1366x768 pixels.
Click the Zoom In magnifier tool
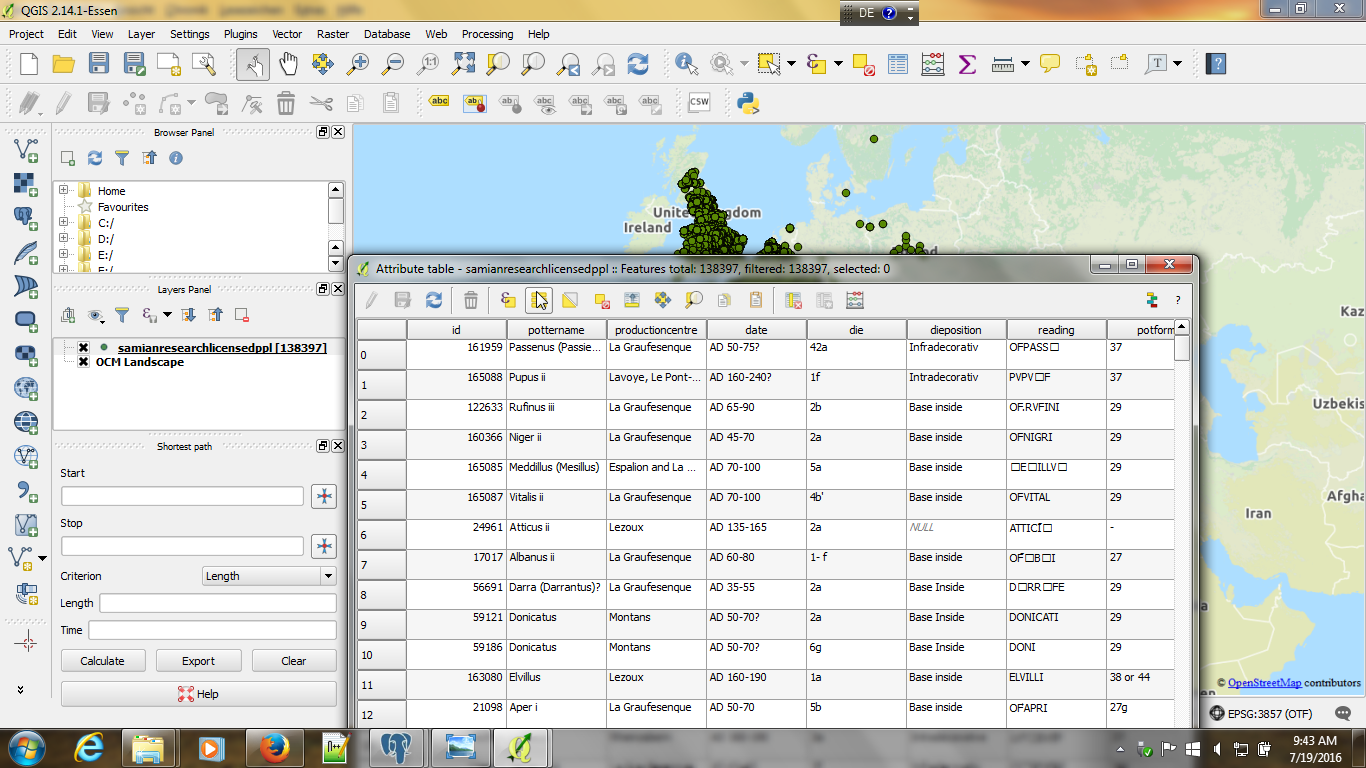[358, 64]
